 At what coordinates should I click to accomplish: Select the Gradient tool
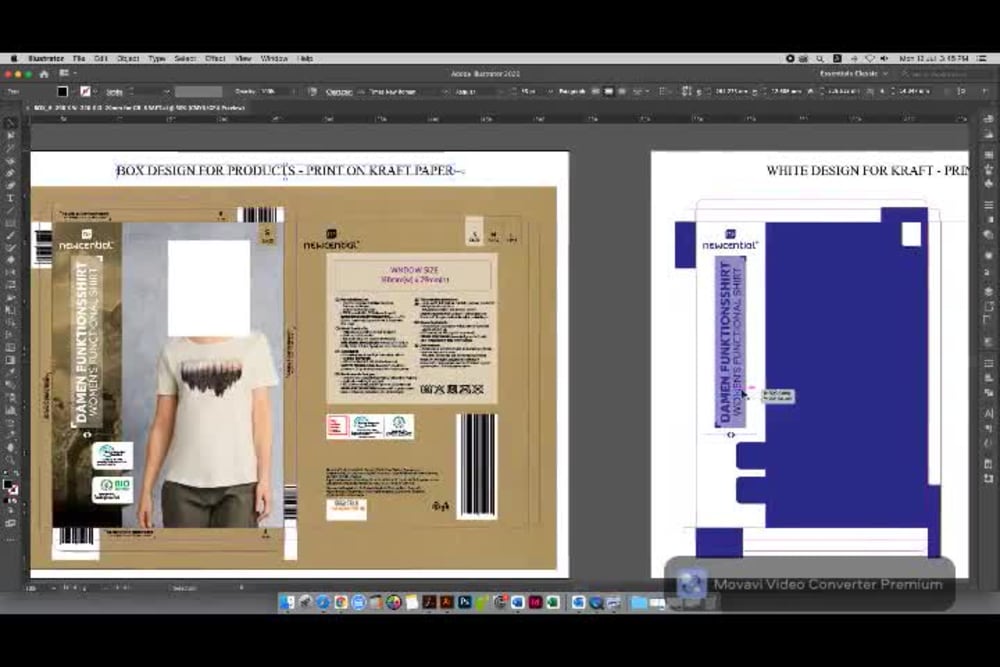[10, 360]
